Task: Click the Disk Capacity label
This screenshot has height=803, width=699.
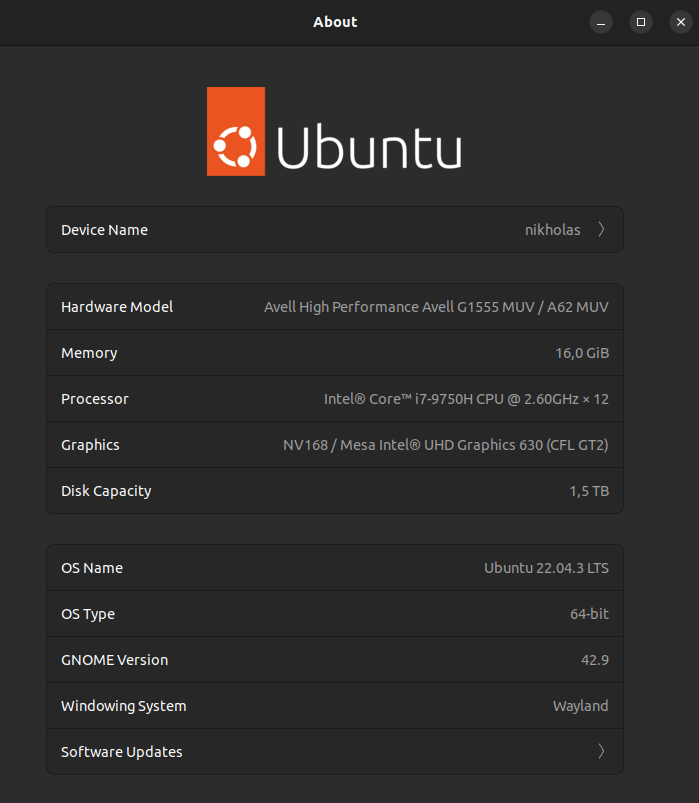Action: click(x=106, y=491)
